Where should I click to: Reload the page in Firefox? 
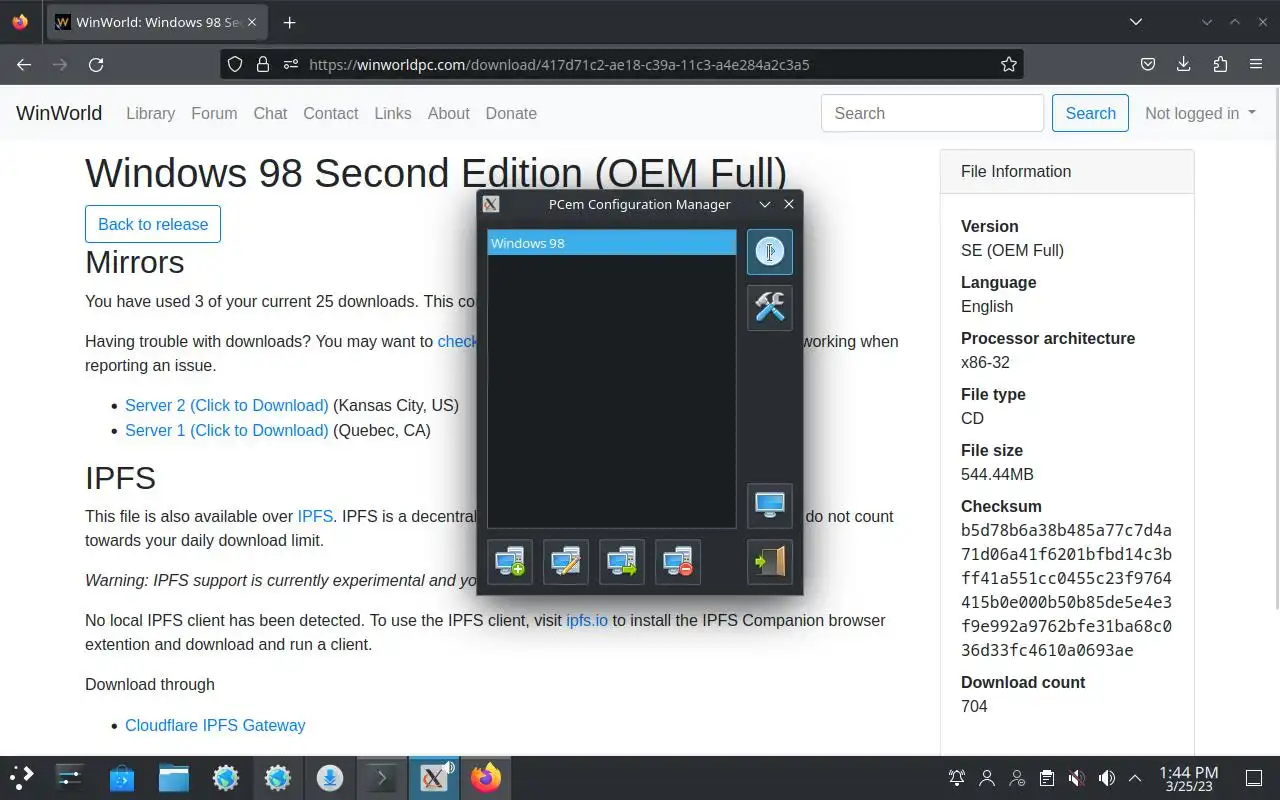(x=96, y=64)
